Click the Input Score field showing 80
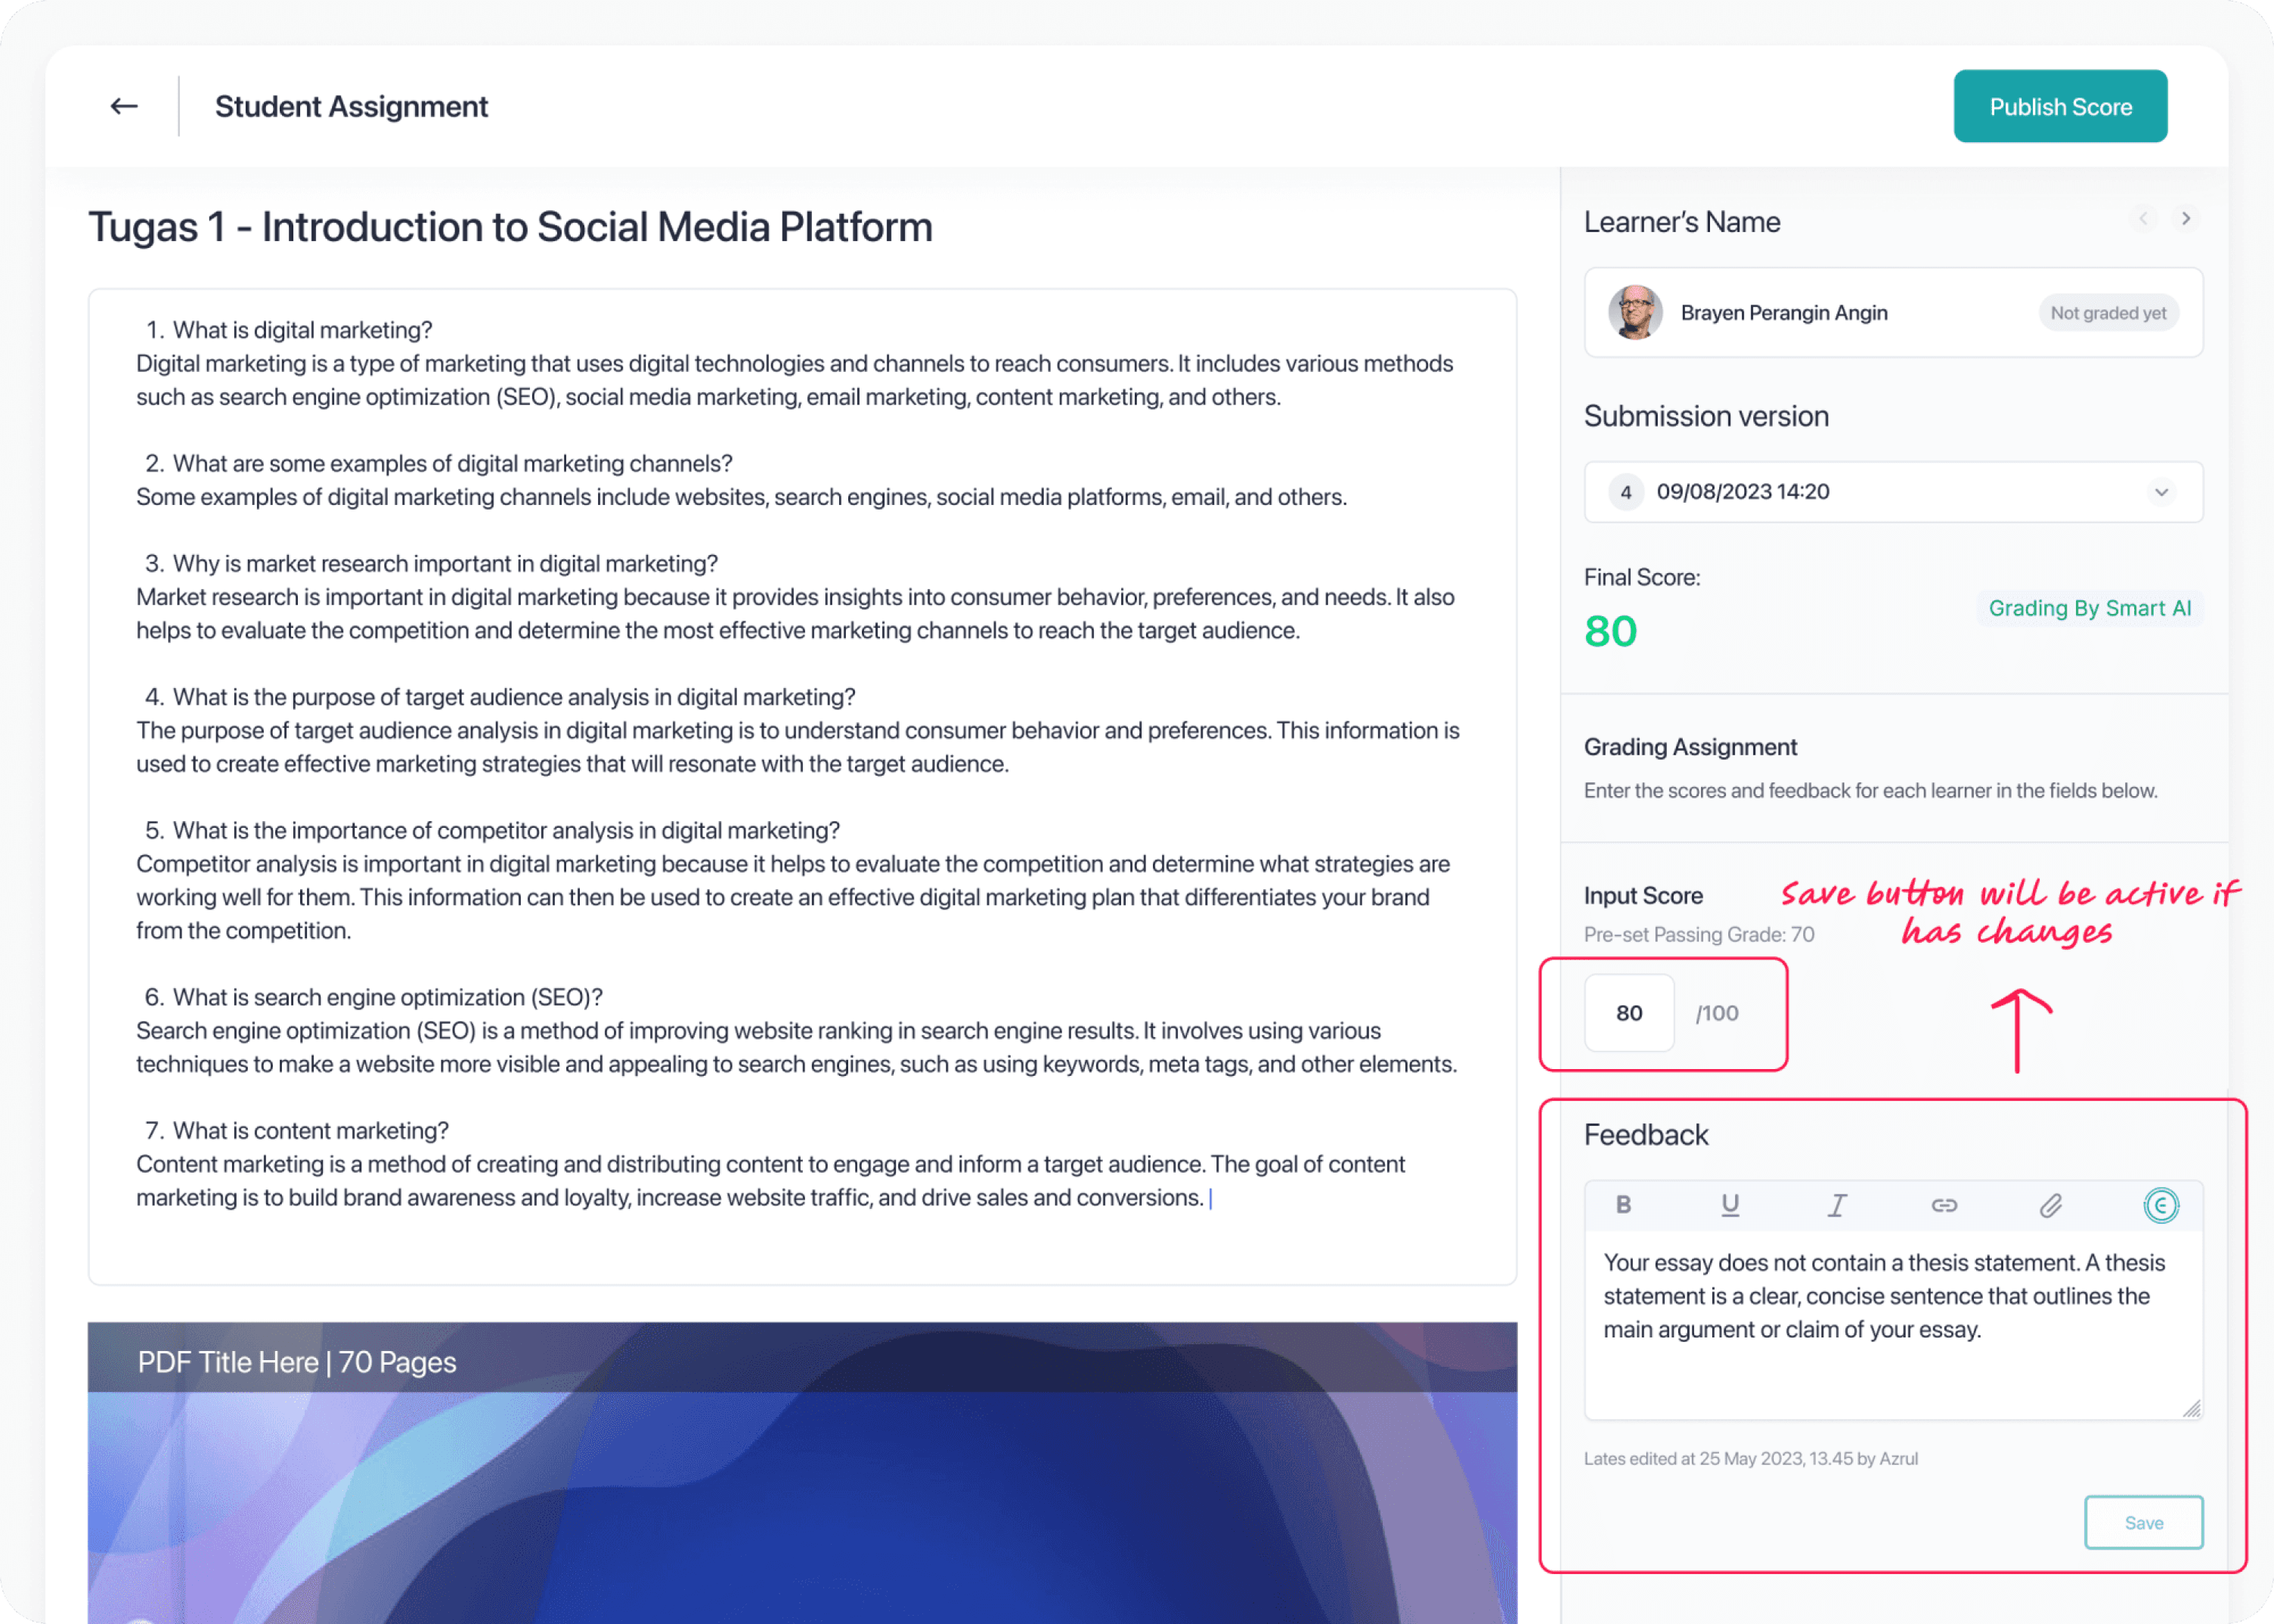 click(1629, 1013)
